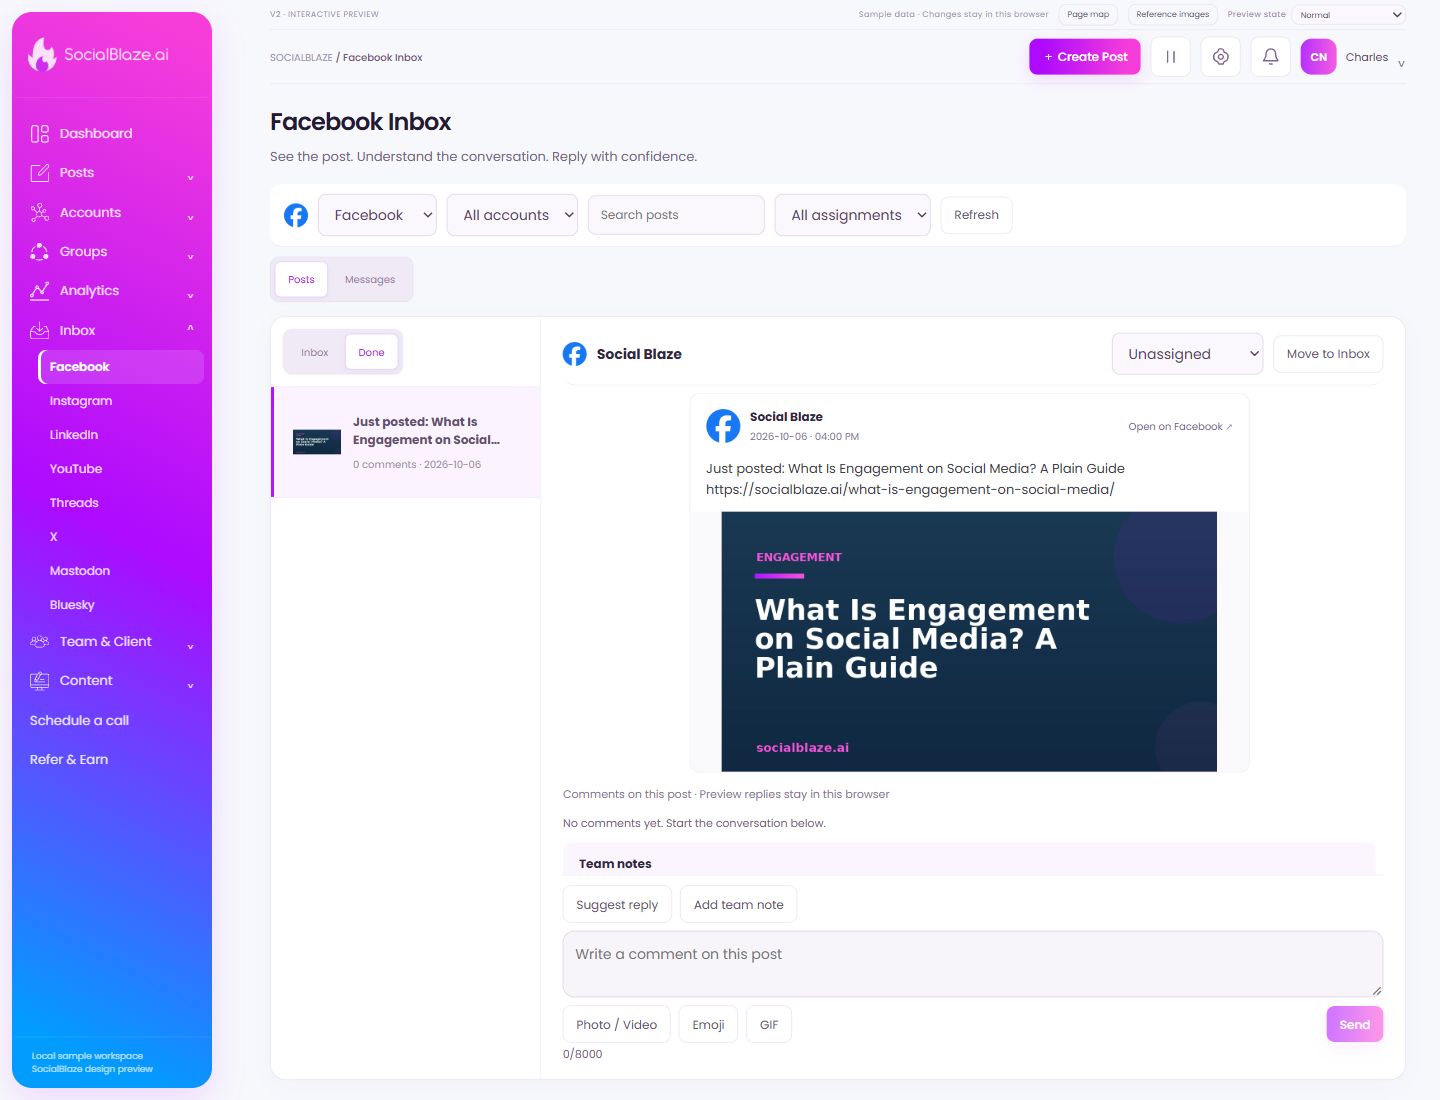The width and height of the screenshot is (1440, 1100).
Task: Click the Write a comment text area
Action: pos(973,964)
